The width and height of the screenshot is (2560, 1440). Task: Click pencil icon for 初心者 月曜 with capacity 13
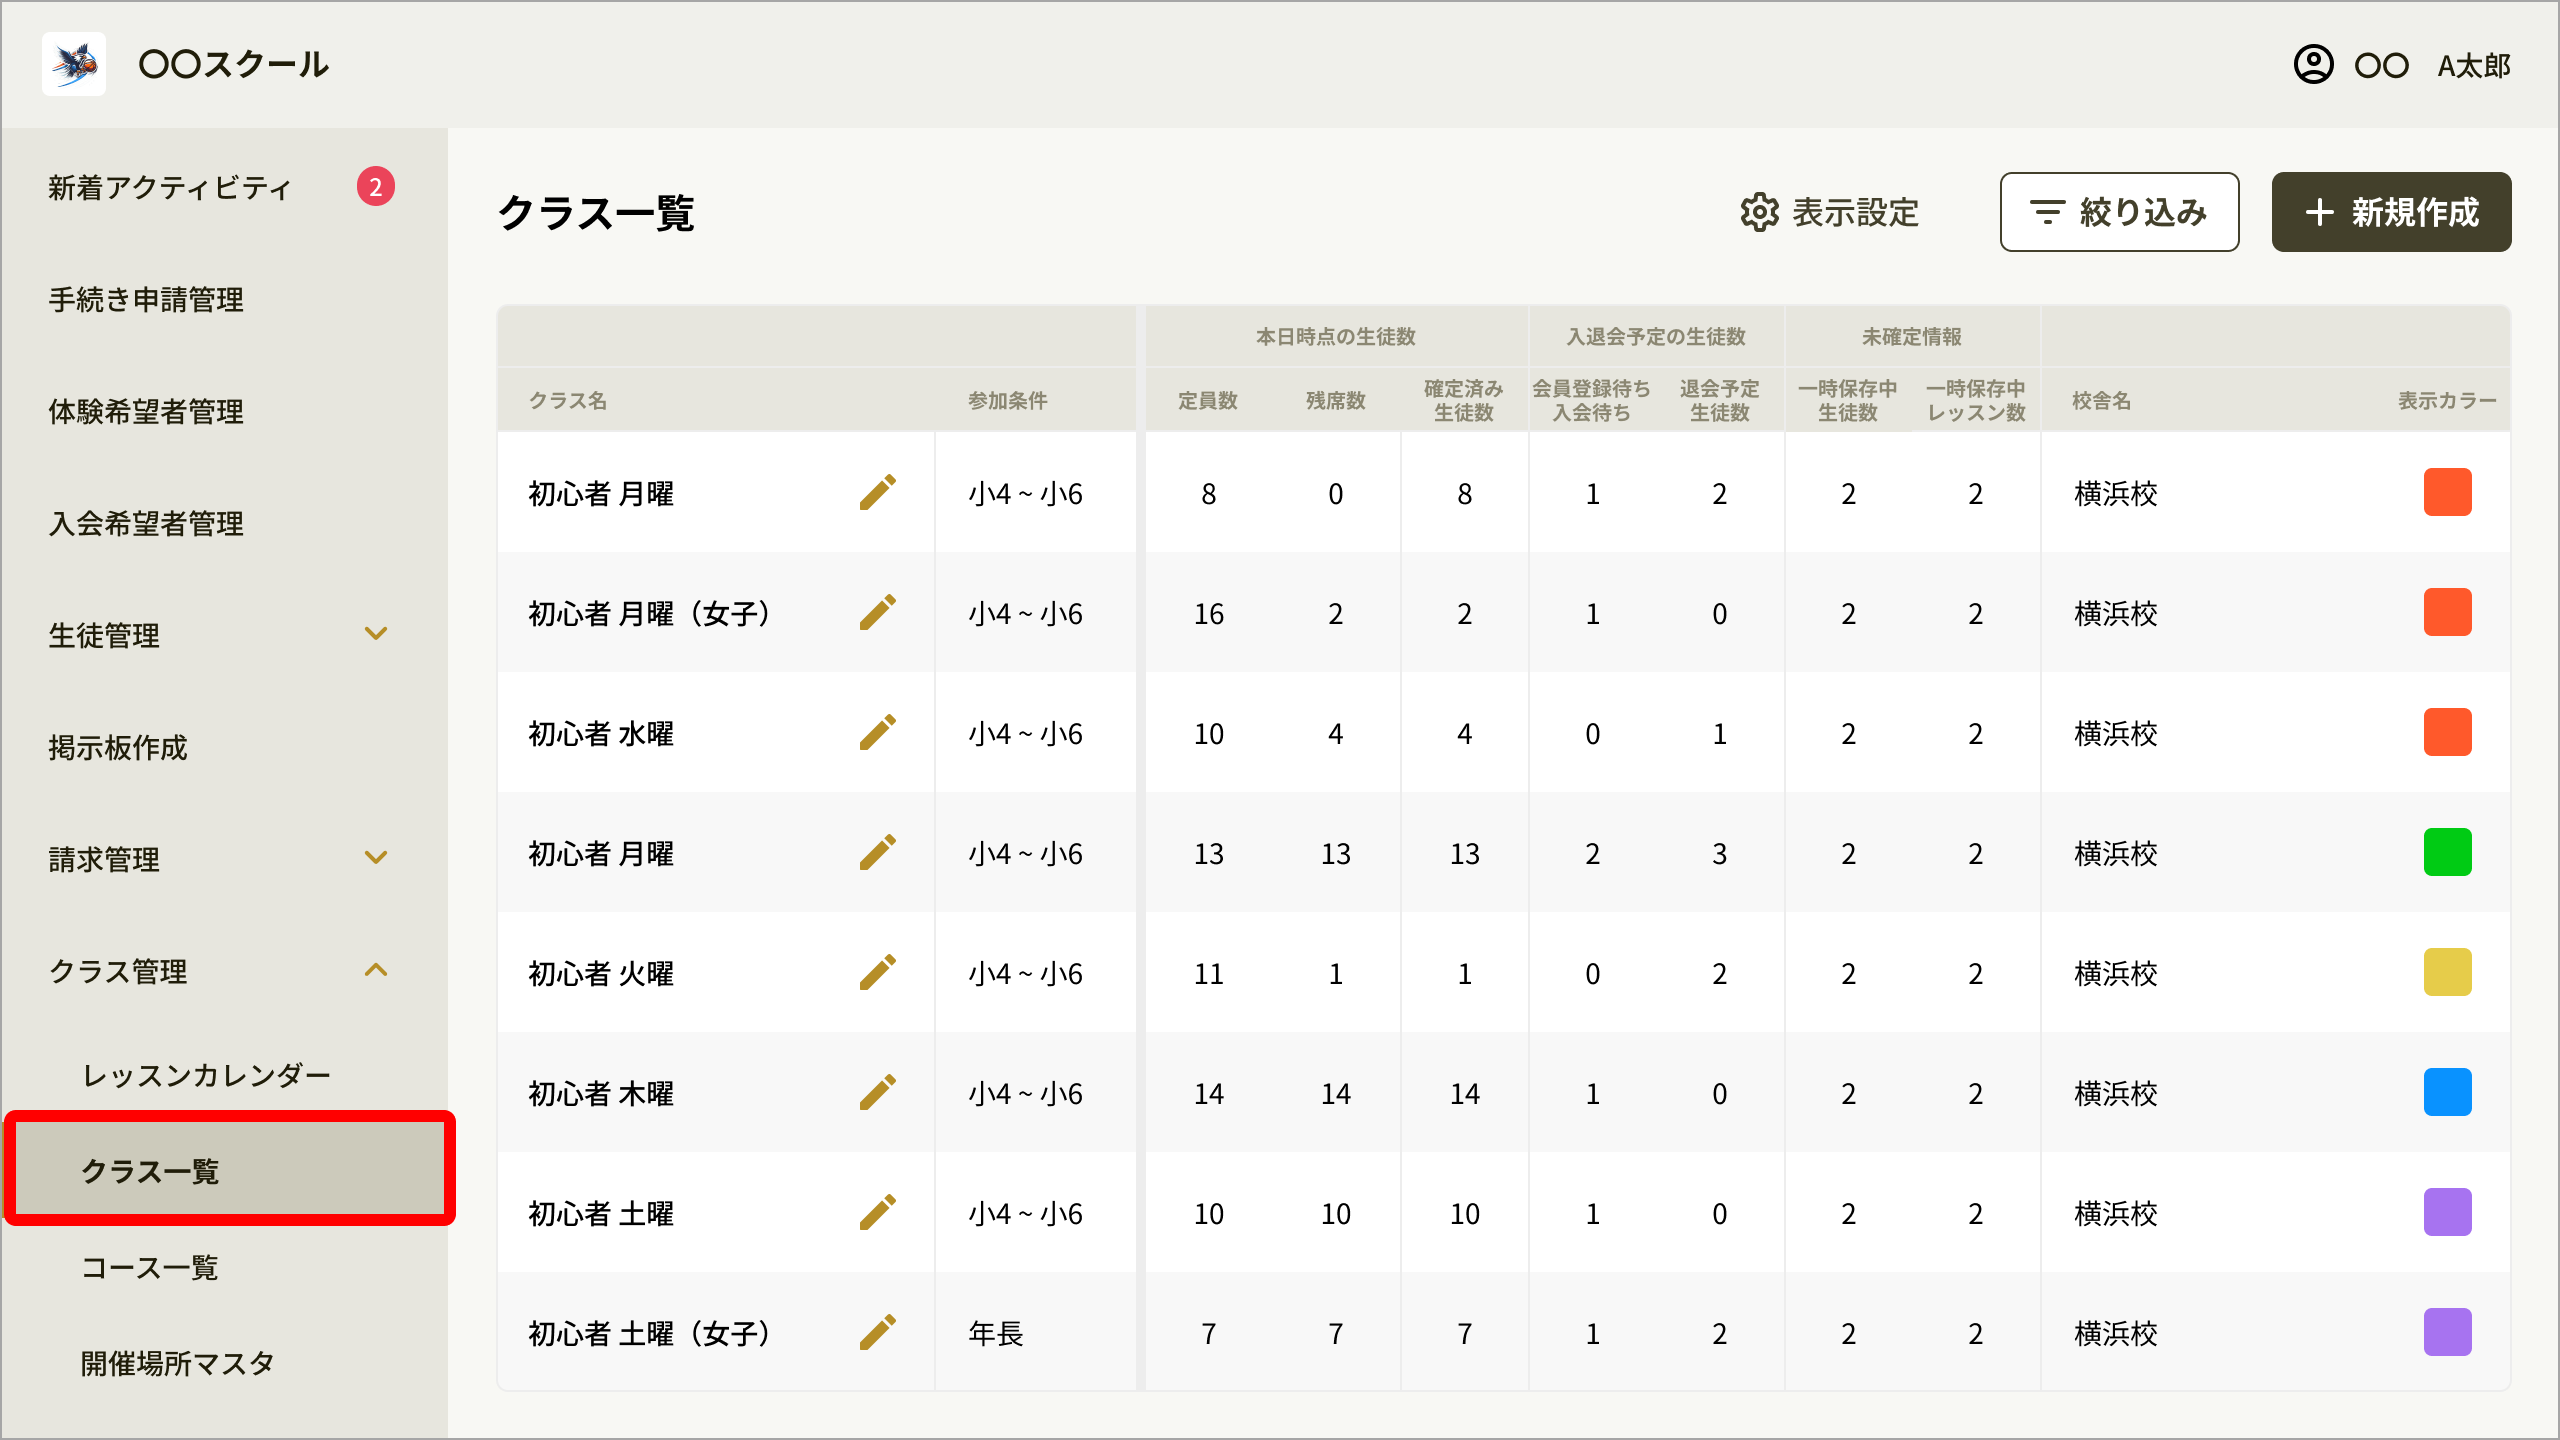(x=877, y=853)
